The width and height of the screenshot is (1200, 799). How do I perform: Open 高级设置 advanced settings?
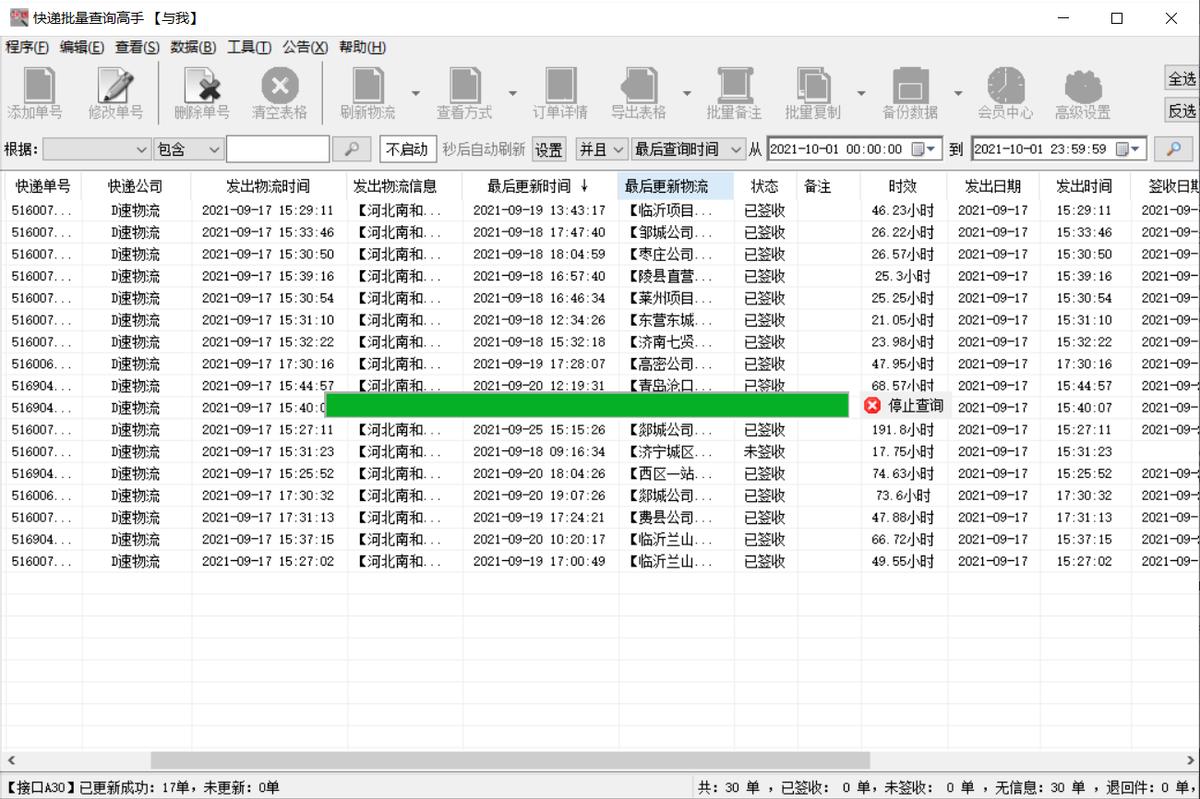click(x=1083, y=94)
